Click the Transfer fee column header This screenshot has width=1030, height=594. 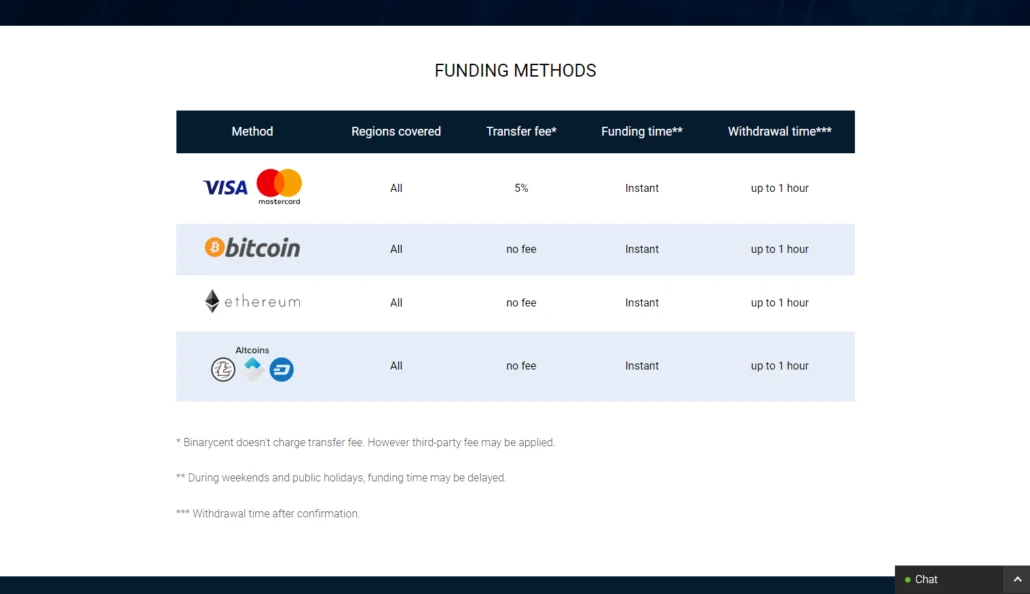pyautogui.click(x=522, y=131)
